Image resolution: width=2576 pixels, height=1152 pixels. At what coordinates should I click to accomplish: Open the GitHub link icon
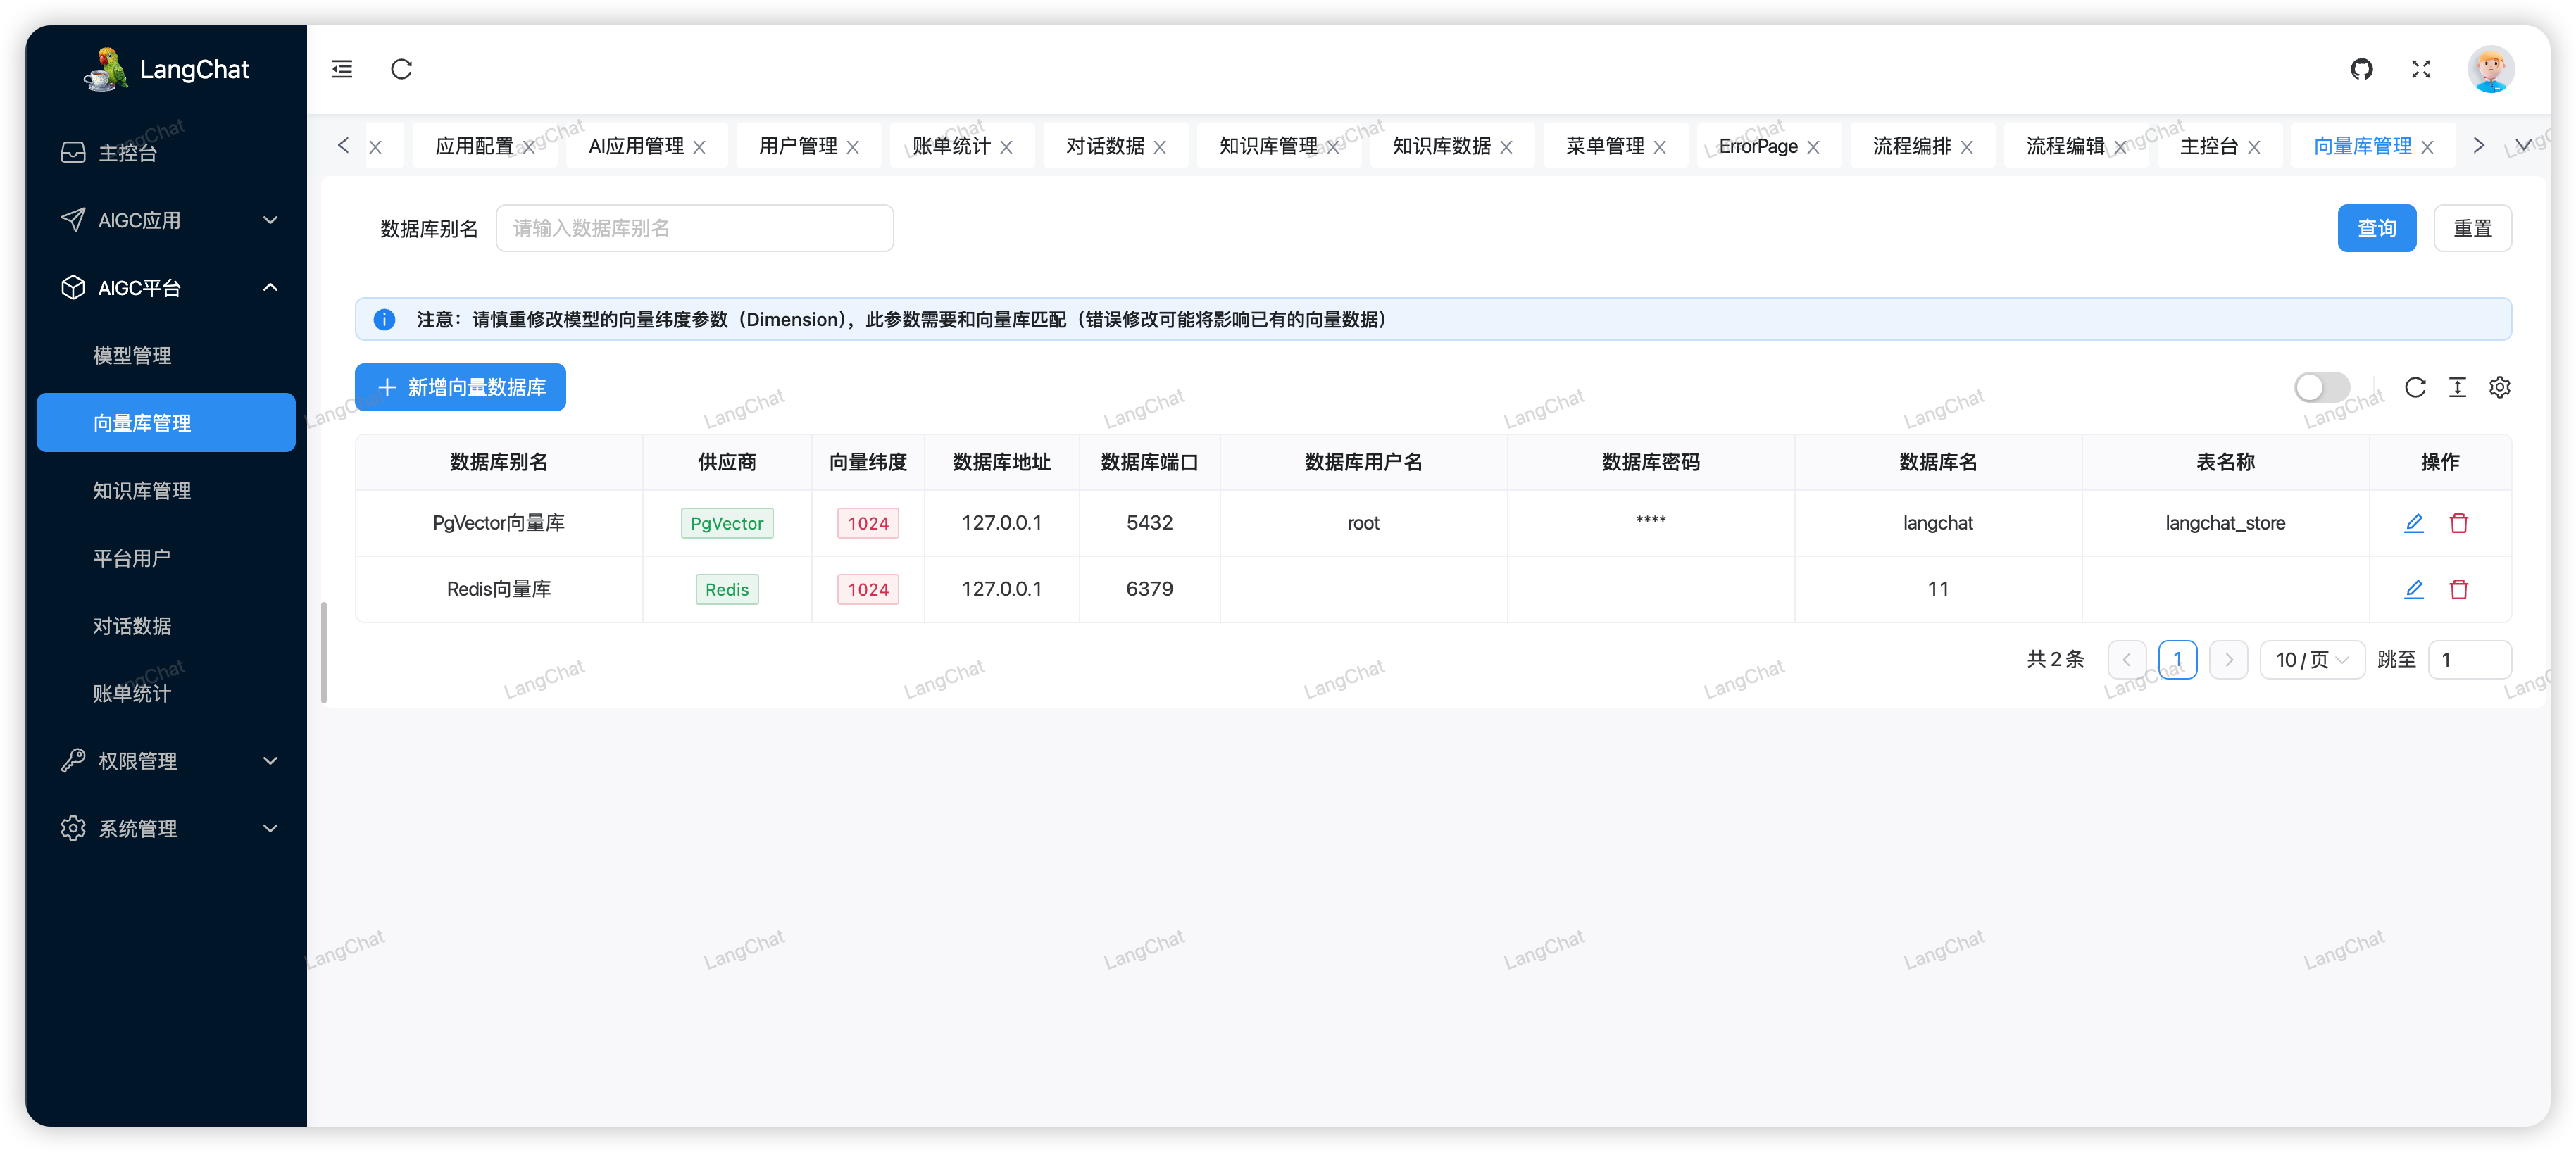[2361, 69]
